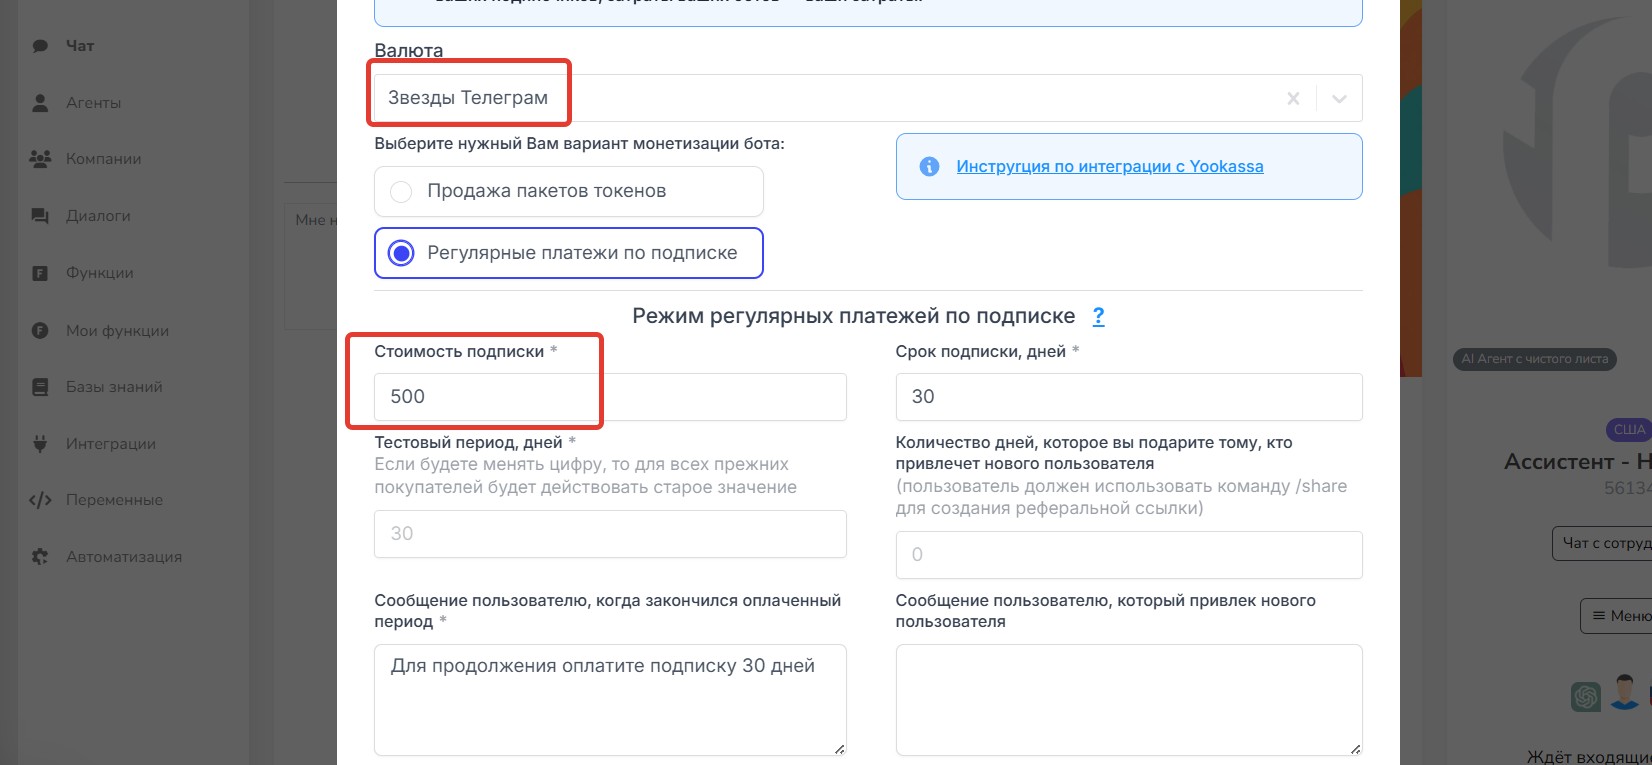The image size is (1652, 765).
Task: Open the Functions menu item
Action: 99,273
